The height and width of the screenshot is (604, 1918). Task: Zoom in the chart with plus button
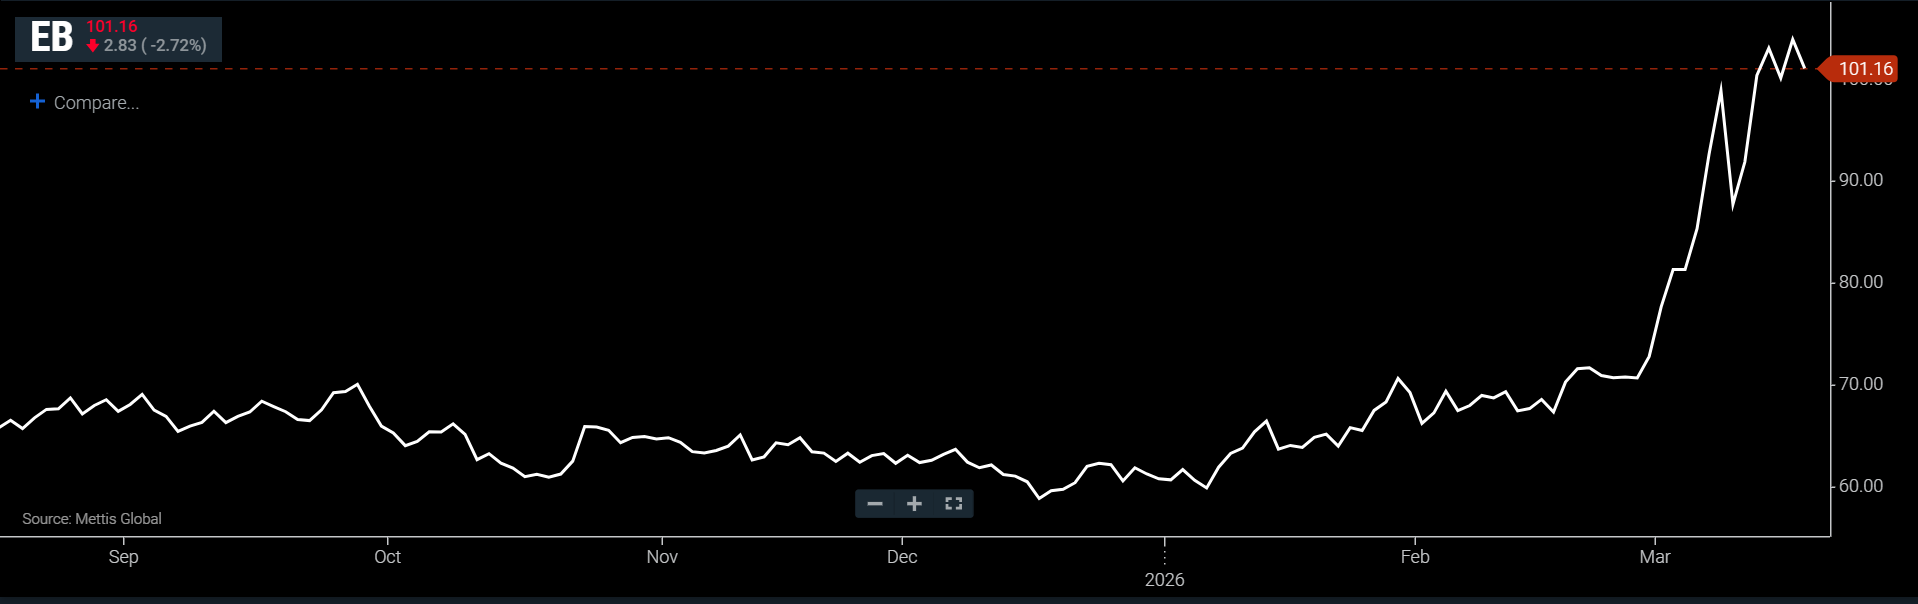coord(914,504)
